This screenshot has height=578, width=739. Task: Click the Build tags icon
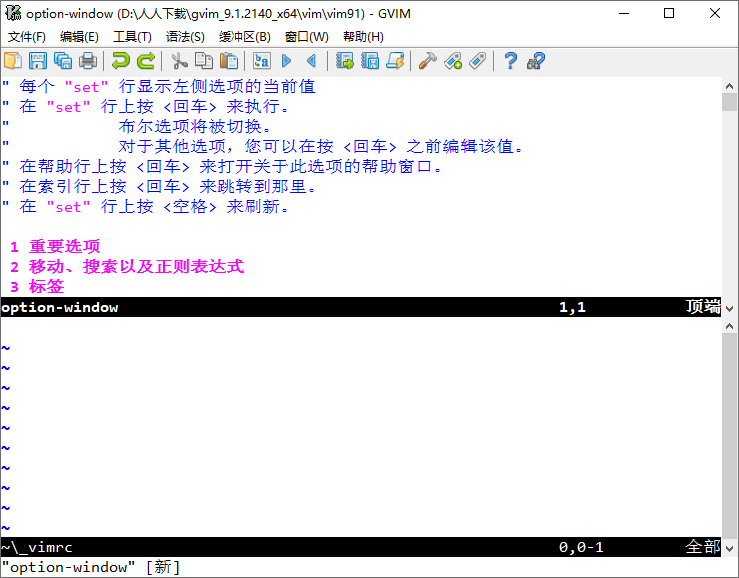coord(452,61)
